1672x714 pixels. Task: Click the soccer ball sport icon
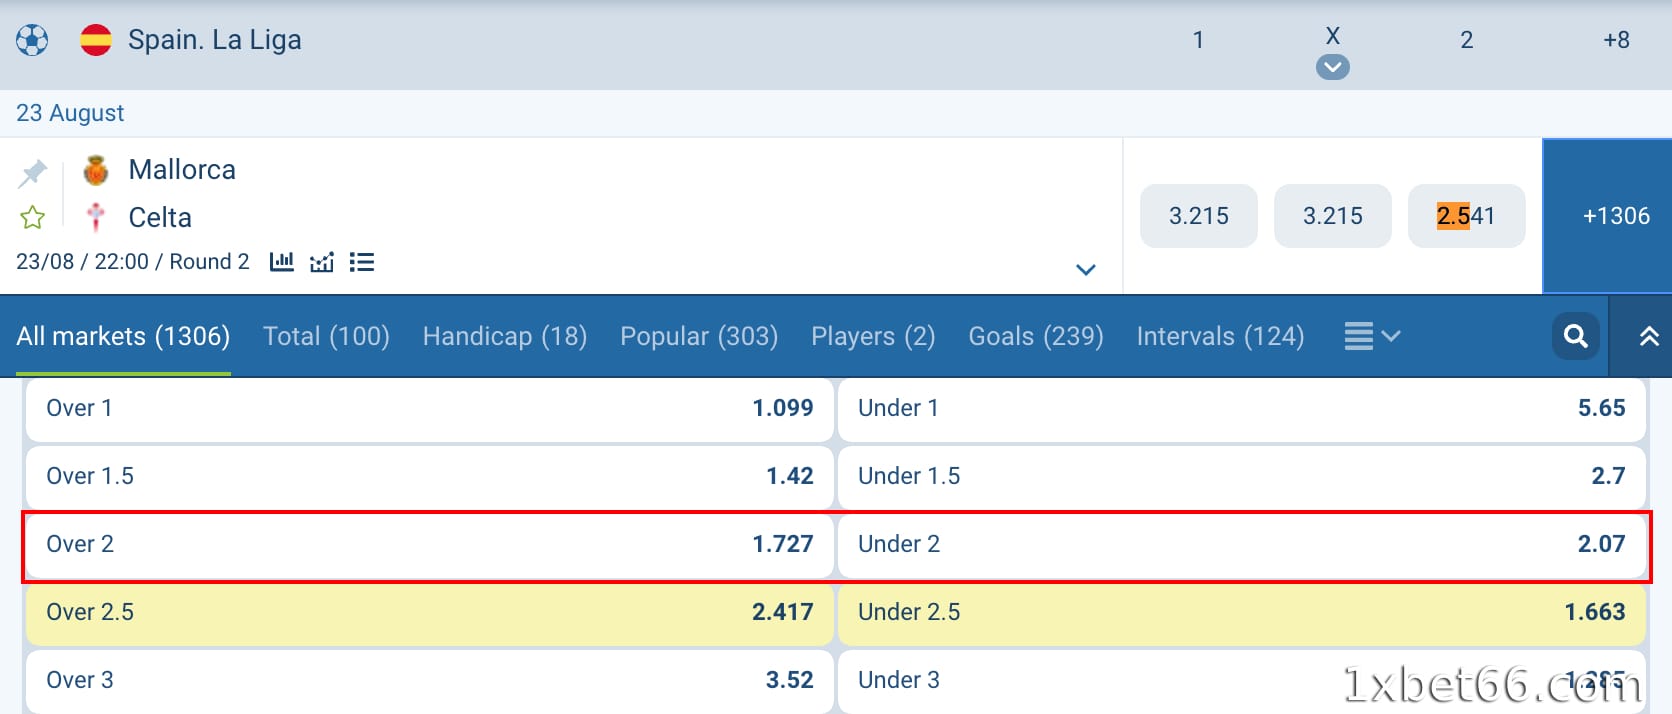(32, 40)
